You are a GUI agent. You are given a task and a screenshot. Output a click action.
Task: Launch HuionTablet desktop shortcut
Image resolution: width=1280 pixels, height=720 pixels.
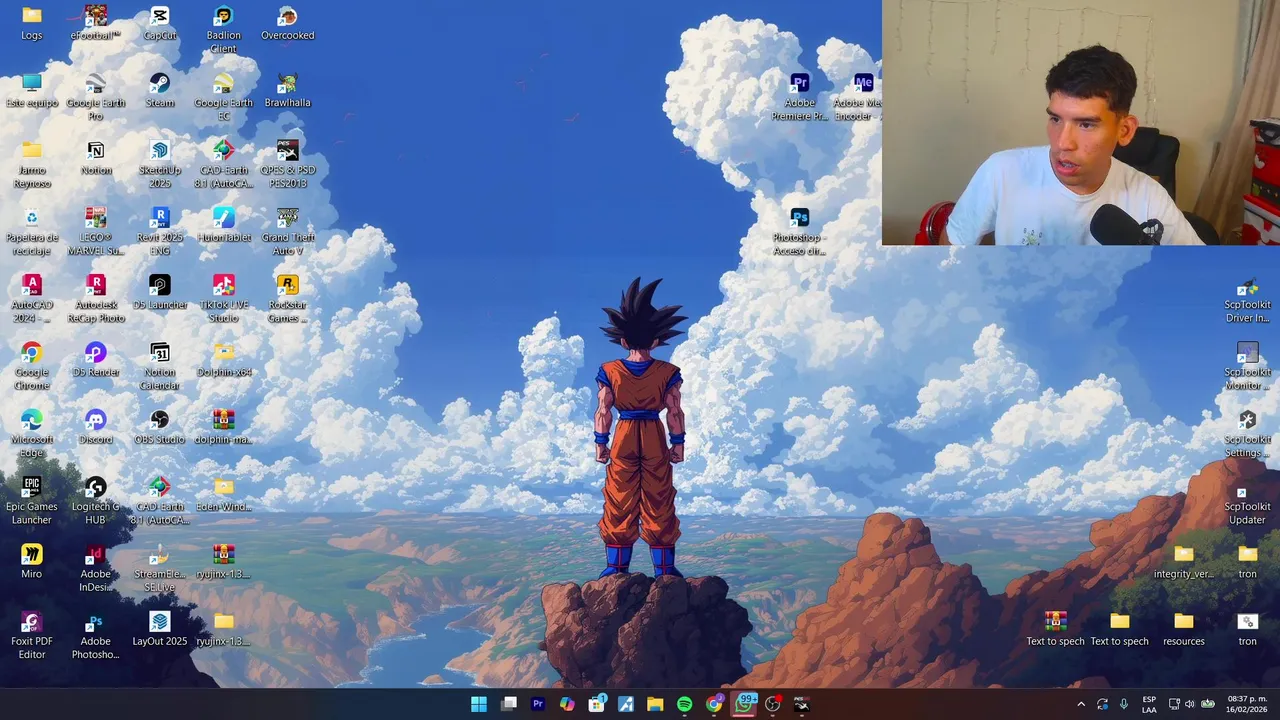224,225
